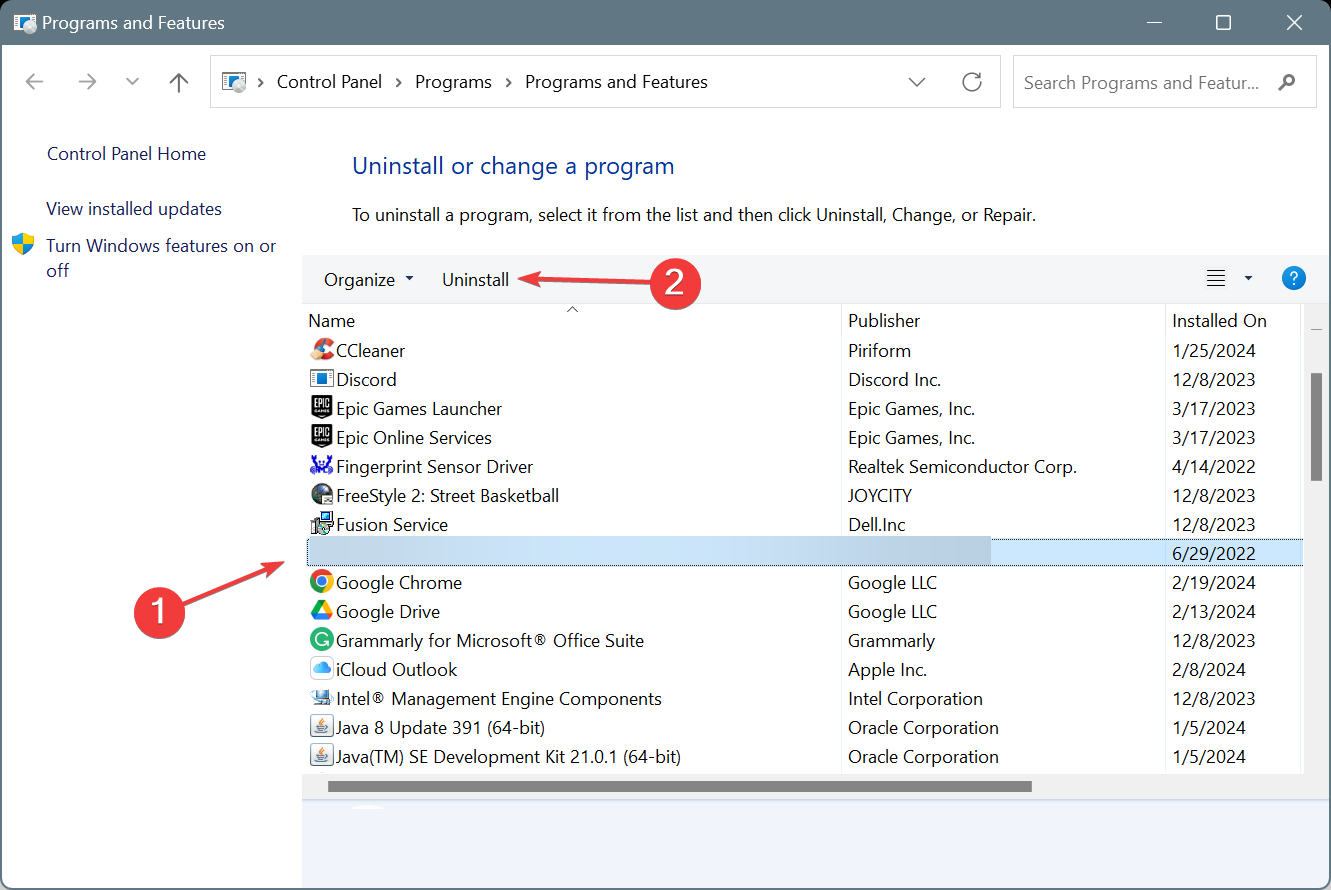
Task: Expand the address bar history dropdown
Action: [917, 82]
